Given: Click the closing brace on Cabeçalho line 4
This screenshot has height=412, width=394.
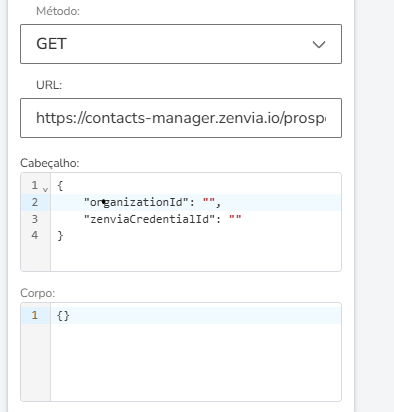Looking at the screenshot, I should (60, 236).
